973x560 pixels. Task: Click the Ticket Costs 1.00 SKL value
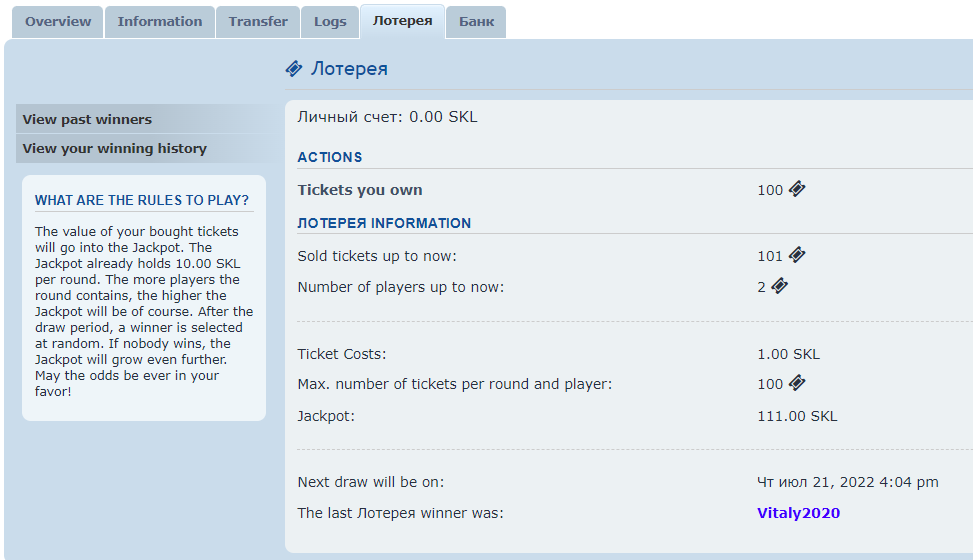coord(788,354)
